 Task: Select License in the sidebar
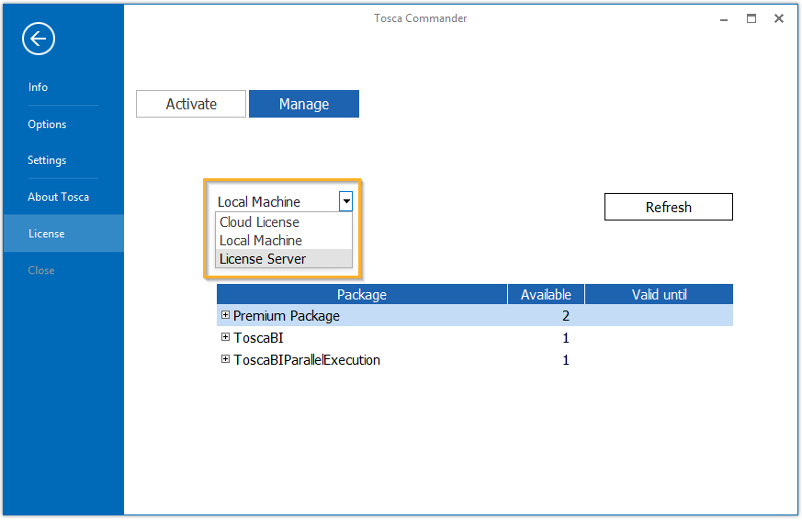(46, 234)
